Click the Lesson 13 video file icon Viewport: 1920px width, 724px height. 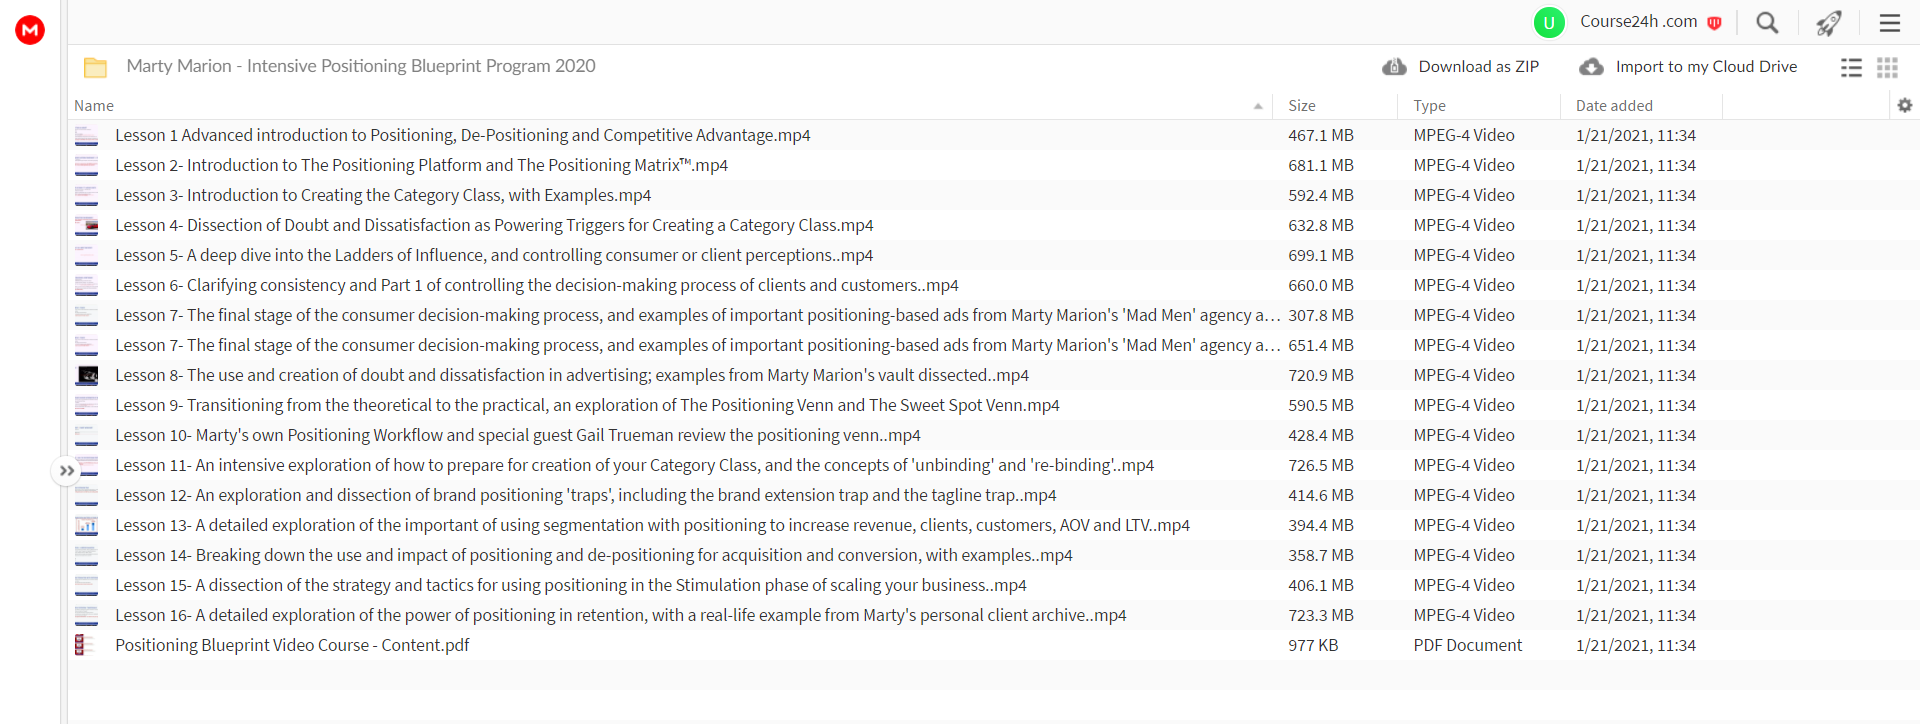[87, 526]
